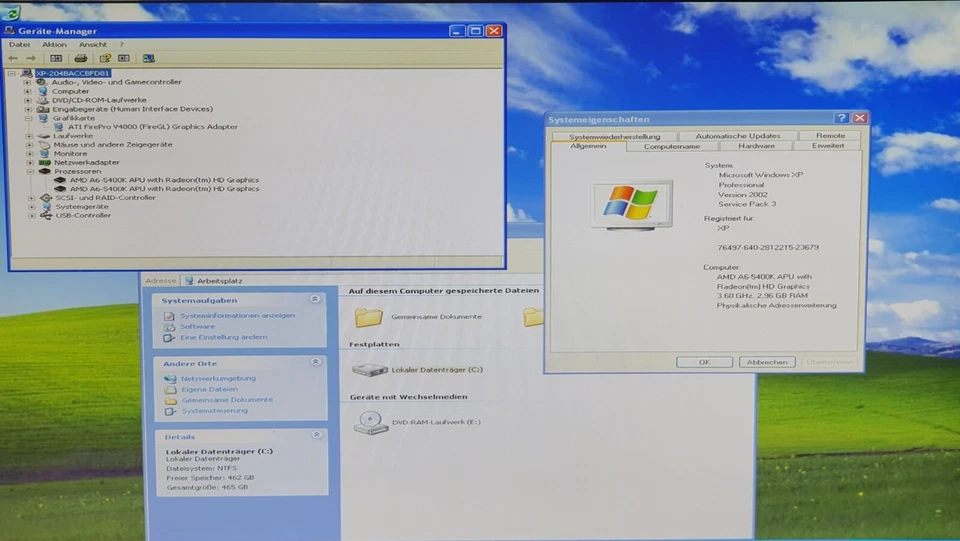Select Eingabegeräte (Human Interface Devices) entry

point(132,109)
